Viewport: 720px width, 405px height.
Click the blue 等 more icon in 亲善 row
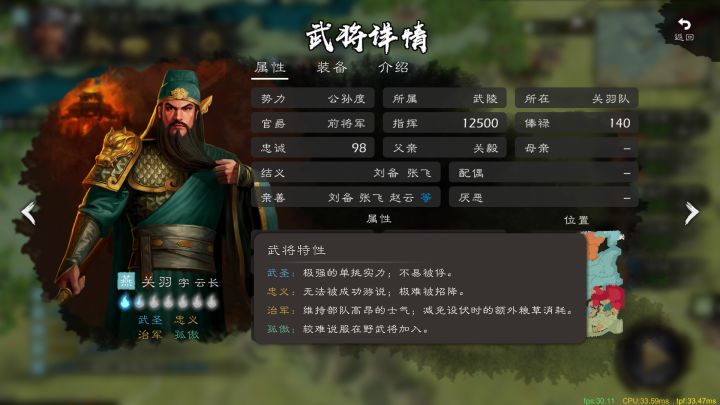click(x=427, y=197)
